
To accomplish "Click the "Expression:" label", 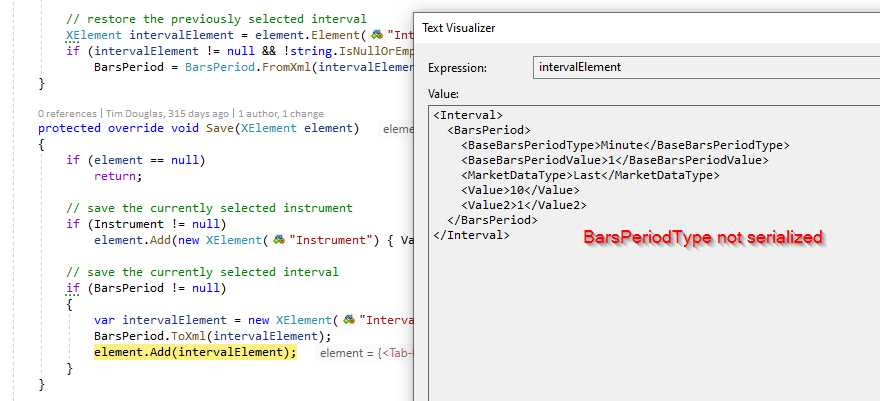I will (x=457, y=68).
